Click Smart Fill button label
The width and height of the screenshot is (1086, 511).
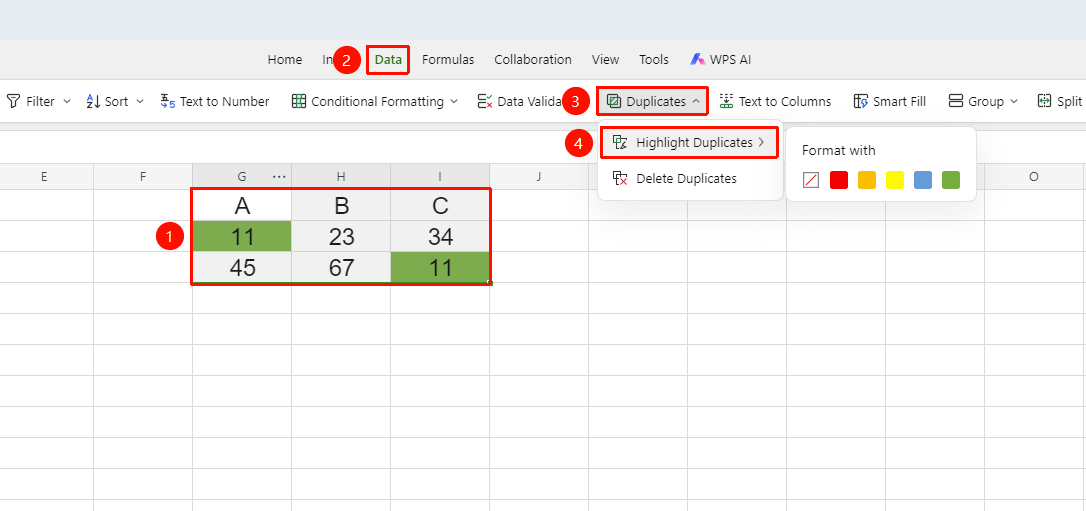click(x=900, y=101)
